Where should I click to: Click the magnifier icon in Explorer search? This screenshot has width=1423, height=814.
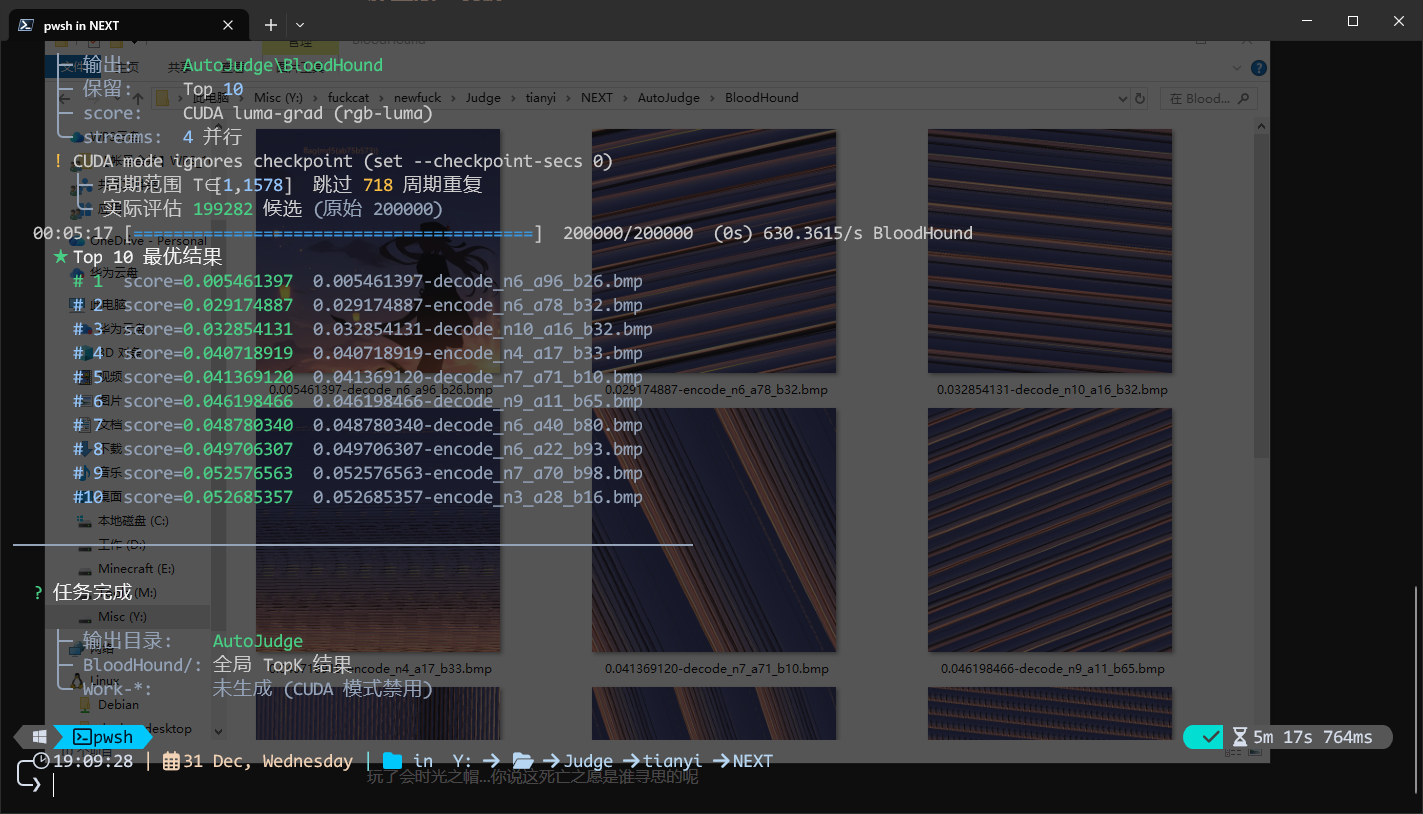pos(1244,98)
